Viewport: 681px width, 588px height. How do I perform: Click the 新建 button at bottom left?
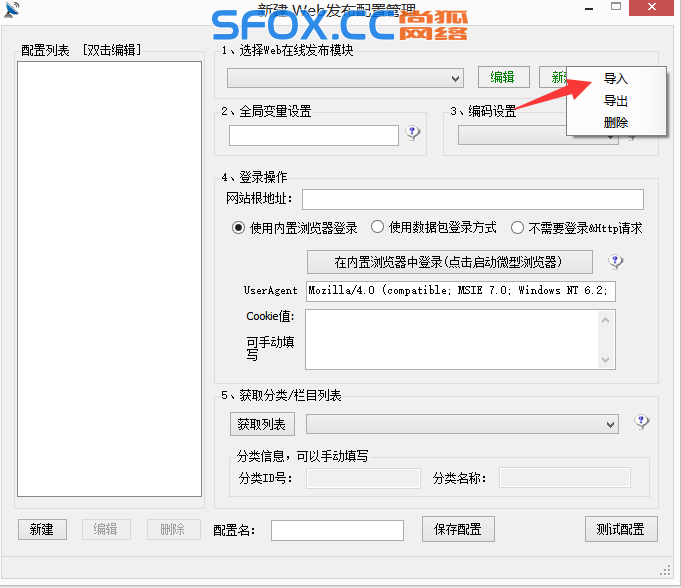pos(41,529)
